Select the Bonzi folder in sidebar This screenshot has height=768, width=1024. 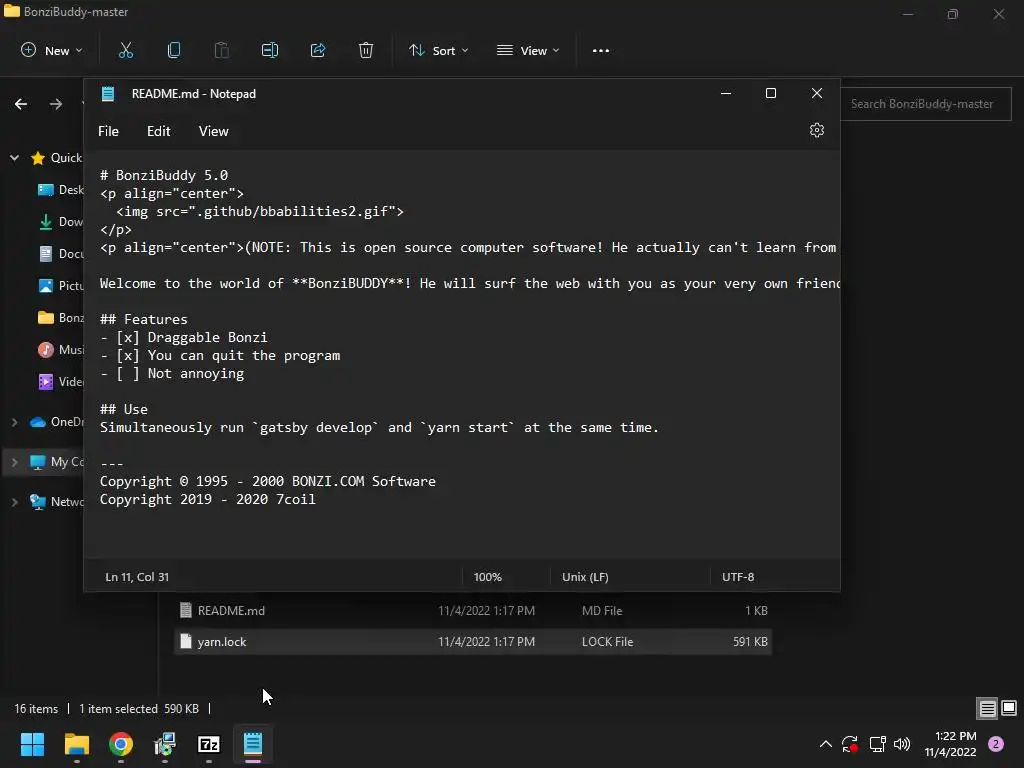(61, 318)
